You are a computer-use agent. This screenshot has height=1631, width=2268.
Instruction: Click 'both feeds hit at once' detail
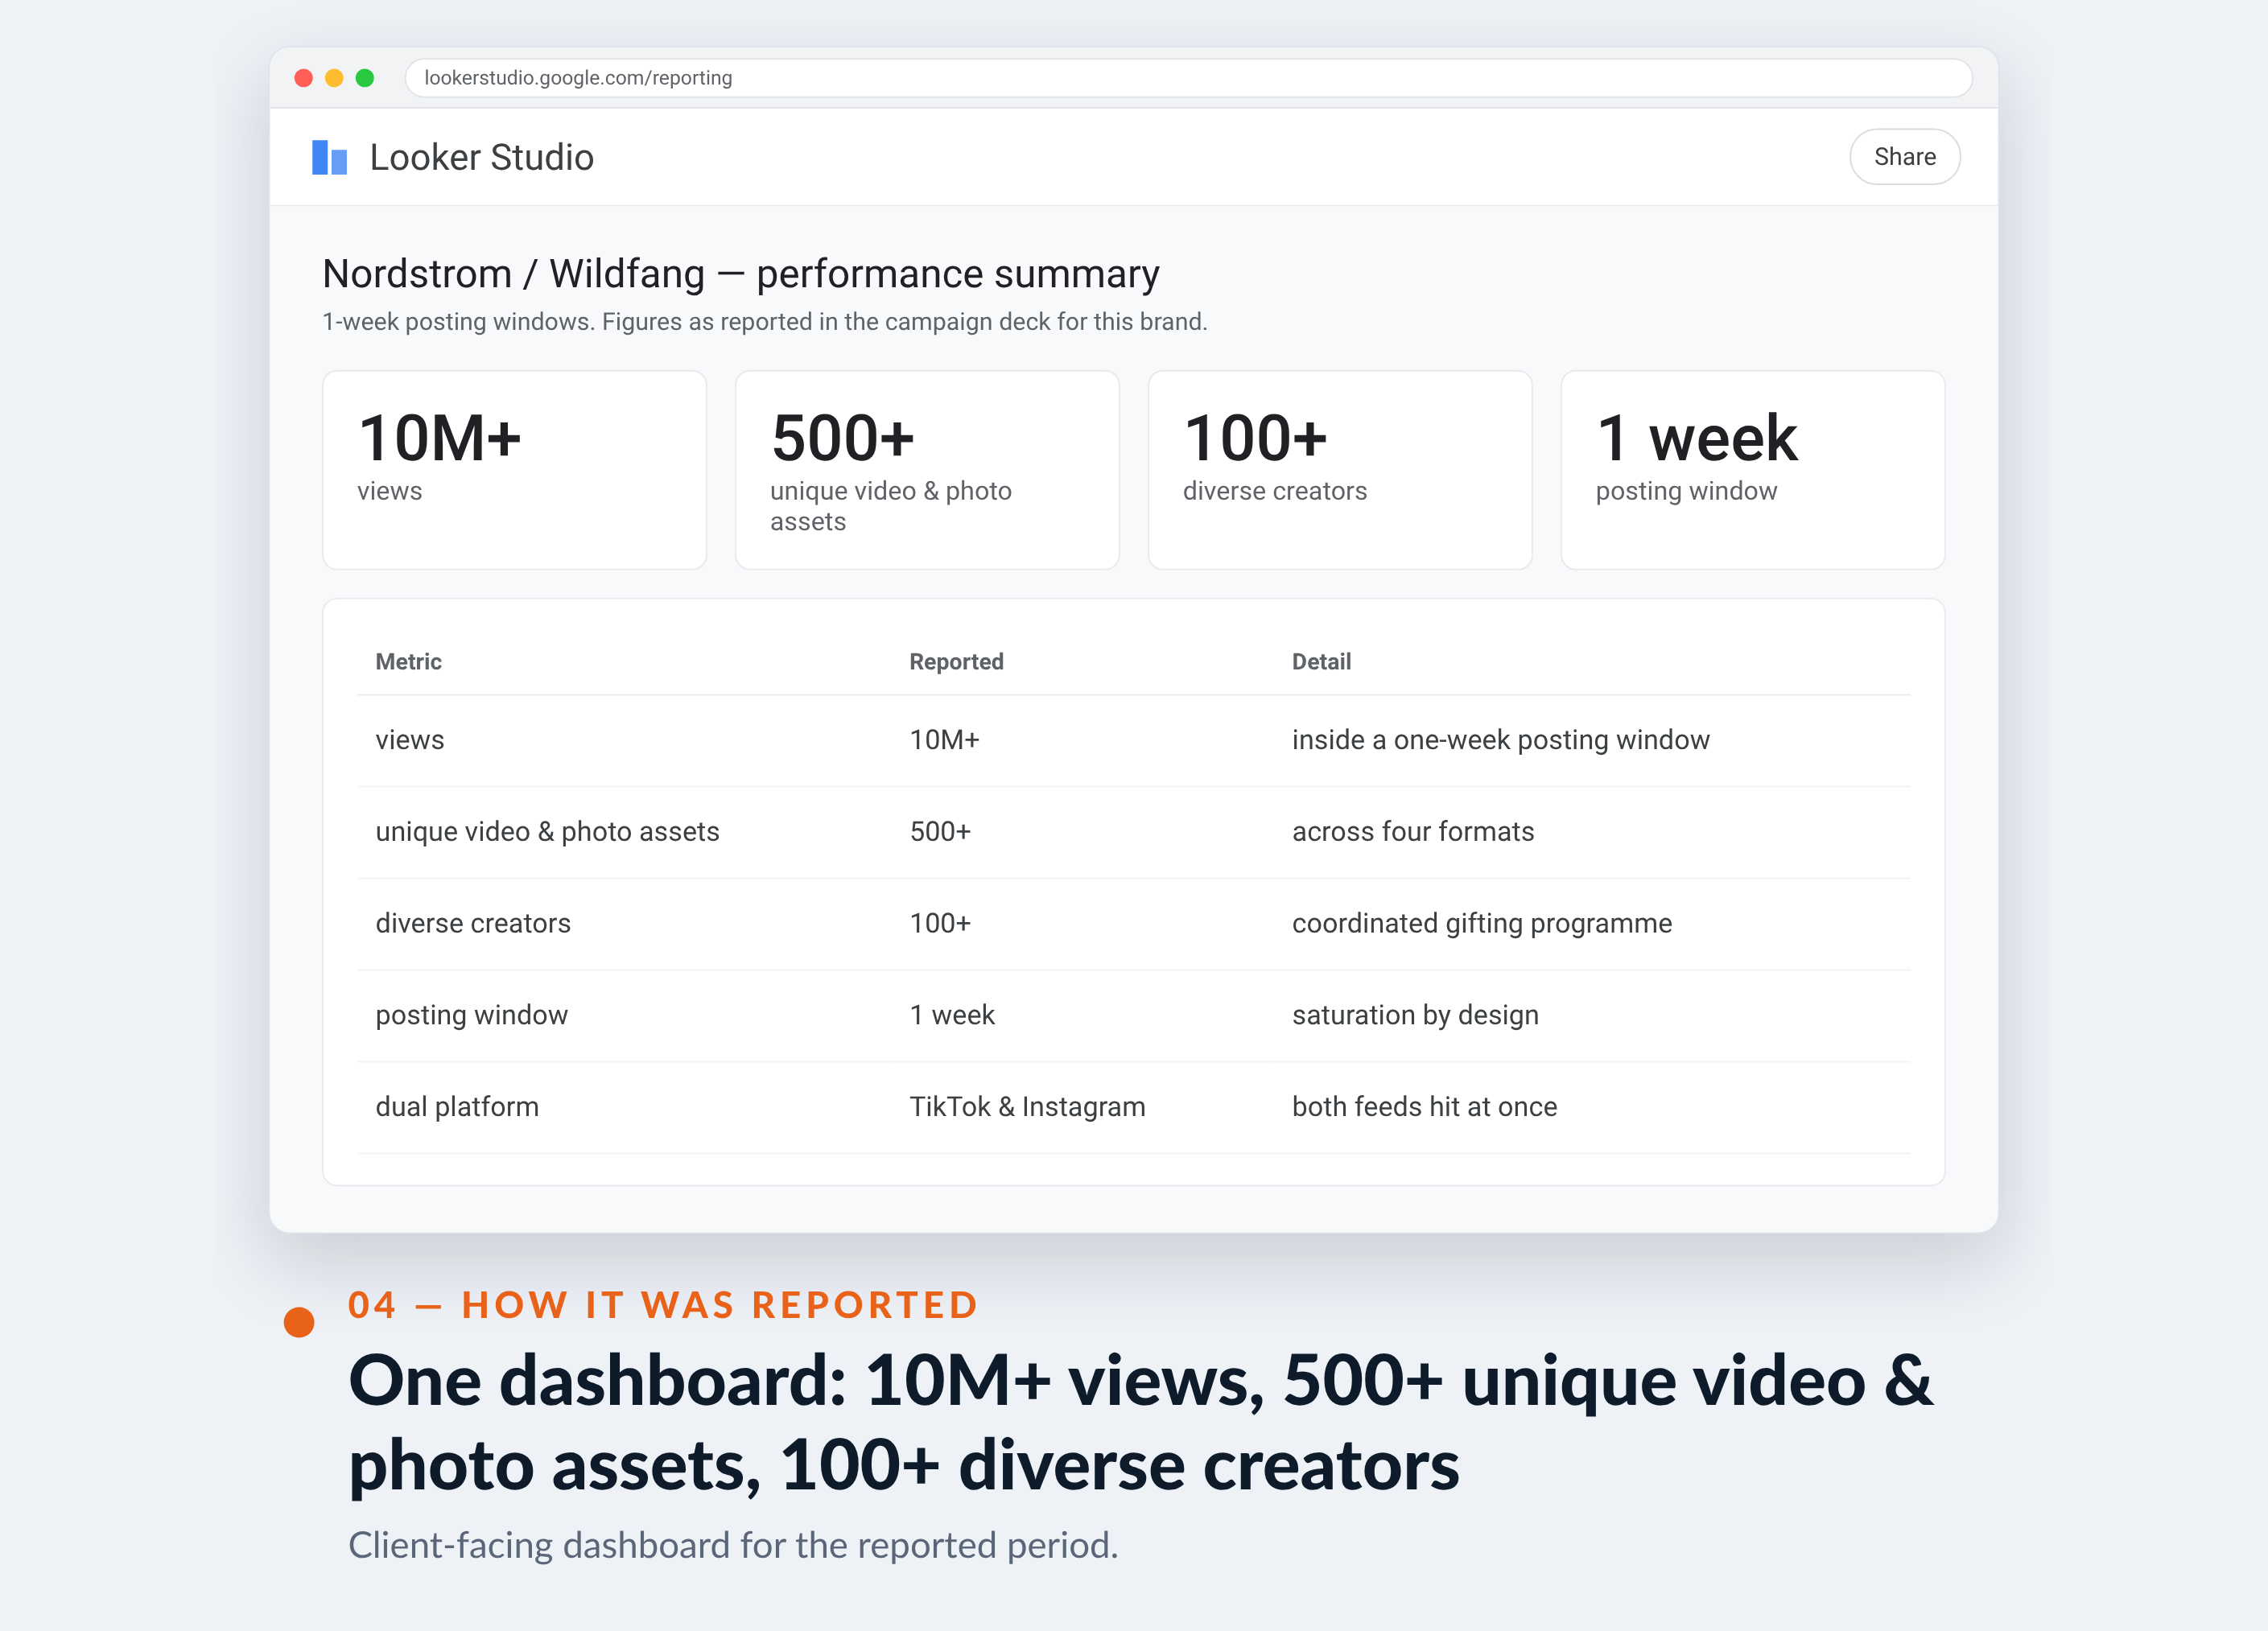[x=1424, y=1107]
